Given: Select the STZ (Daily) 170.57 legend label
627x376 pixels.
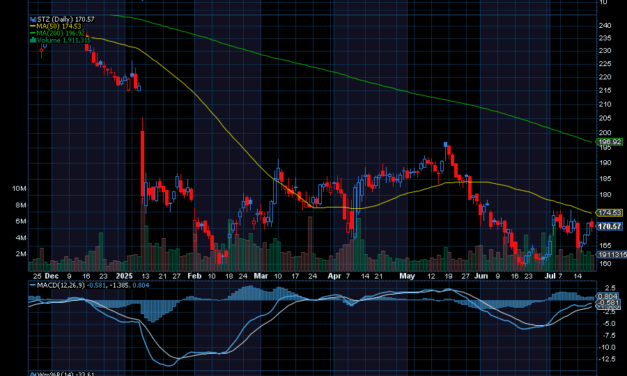Looking at the screenshot, I should pos(66,19).
